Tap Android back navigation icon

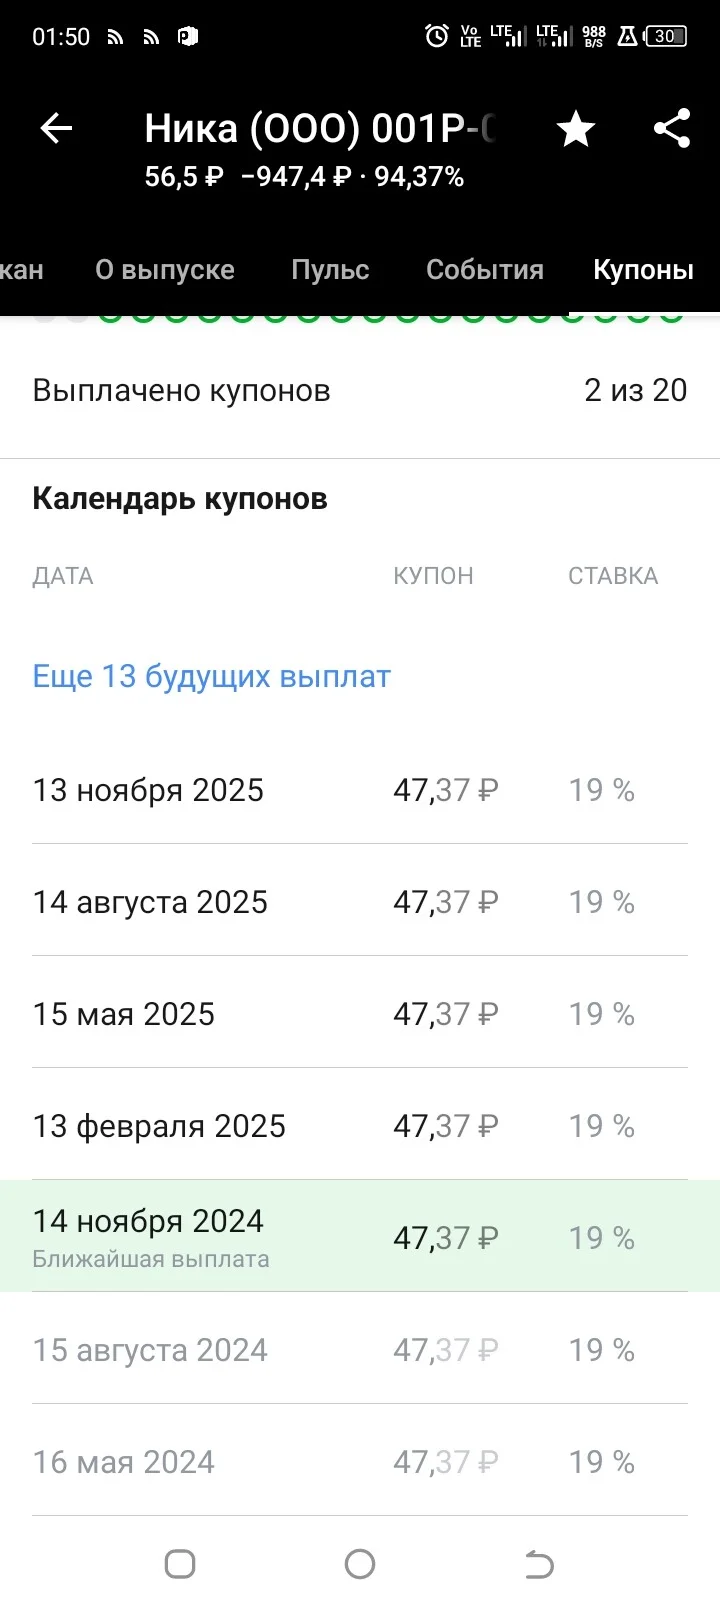(540, 1564)
